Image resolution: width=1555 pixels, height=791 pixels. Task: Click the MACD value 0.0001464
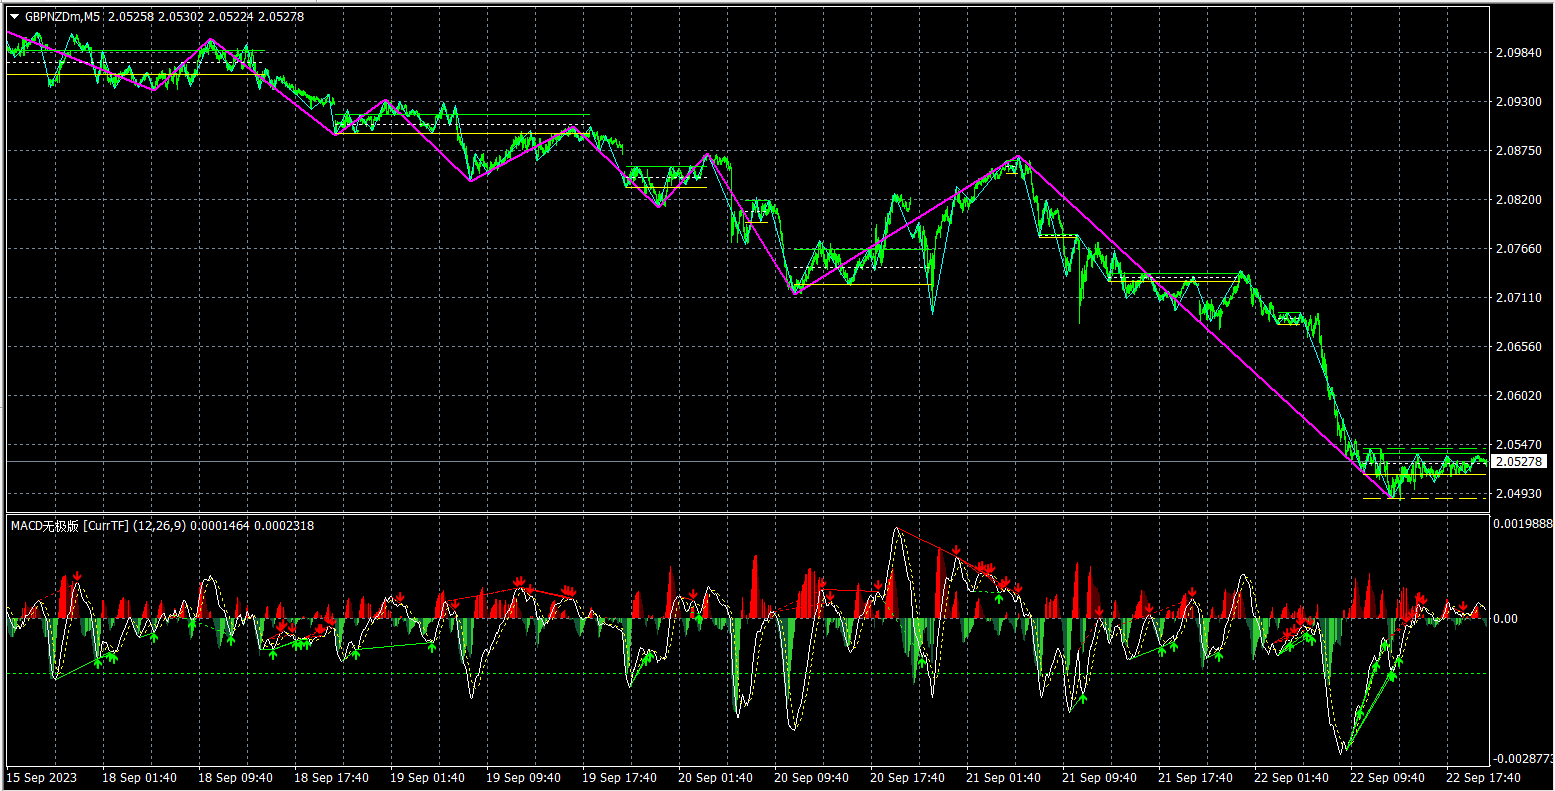point(222,526)
